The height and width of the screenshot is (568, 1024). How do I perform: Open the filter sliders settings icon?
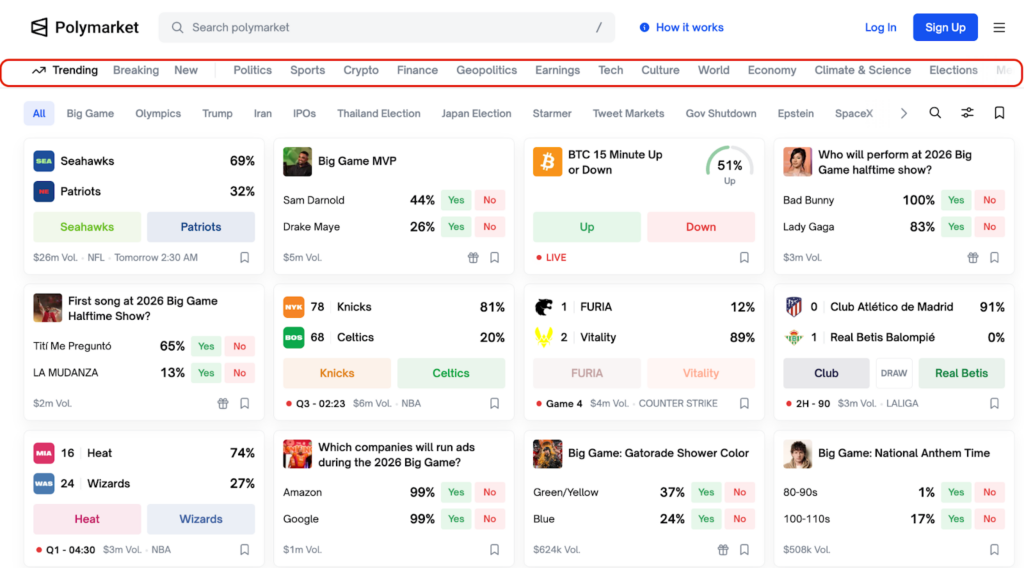coord(967,113)
